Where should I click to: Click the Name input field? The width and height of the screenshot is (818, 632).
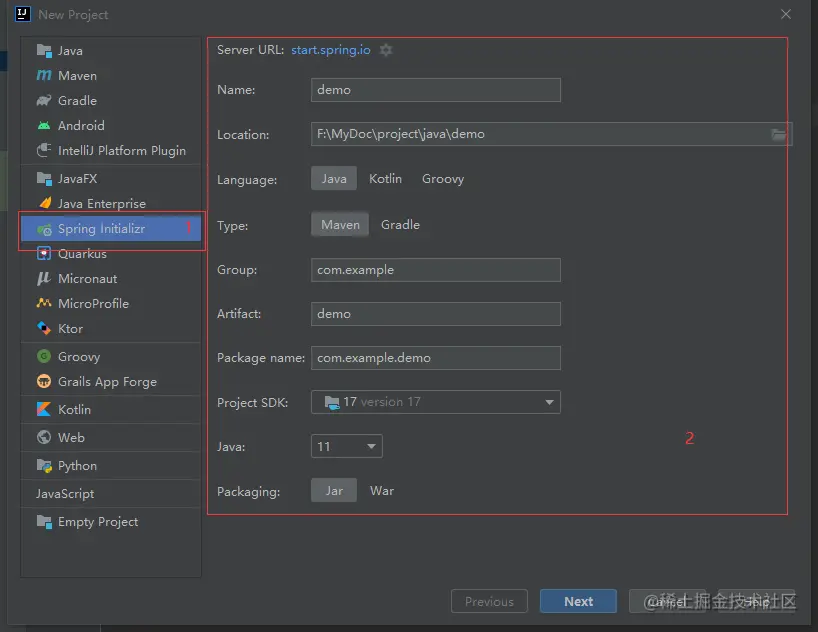click(x=436, y=90)
